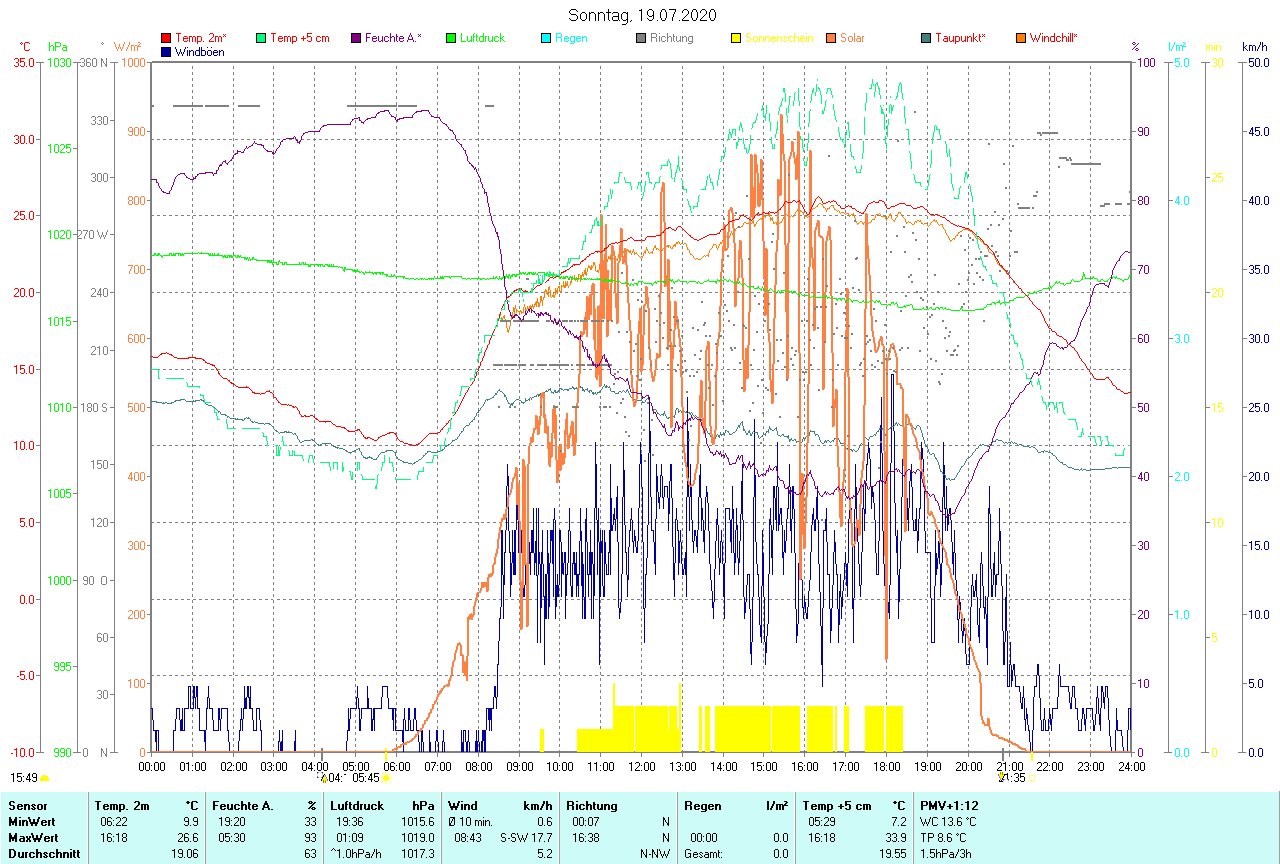
Task: Click the cyan l/m² axis unit label
Action: (1177, 47)
